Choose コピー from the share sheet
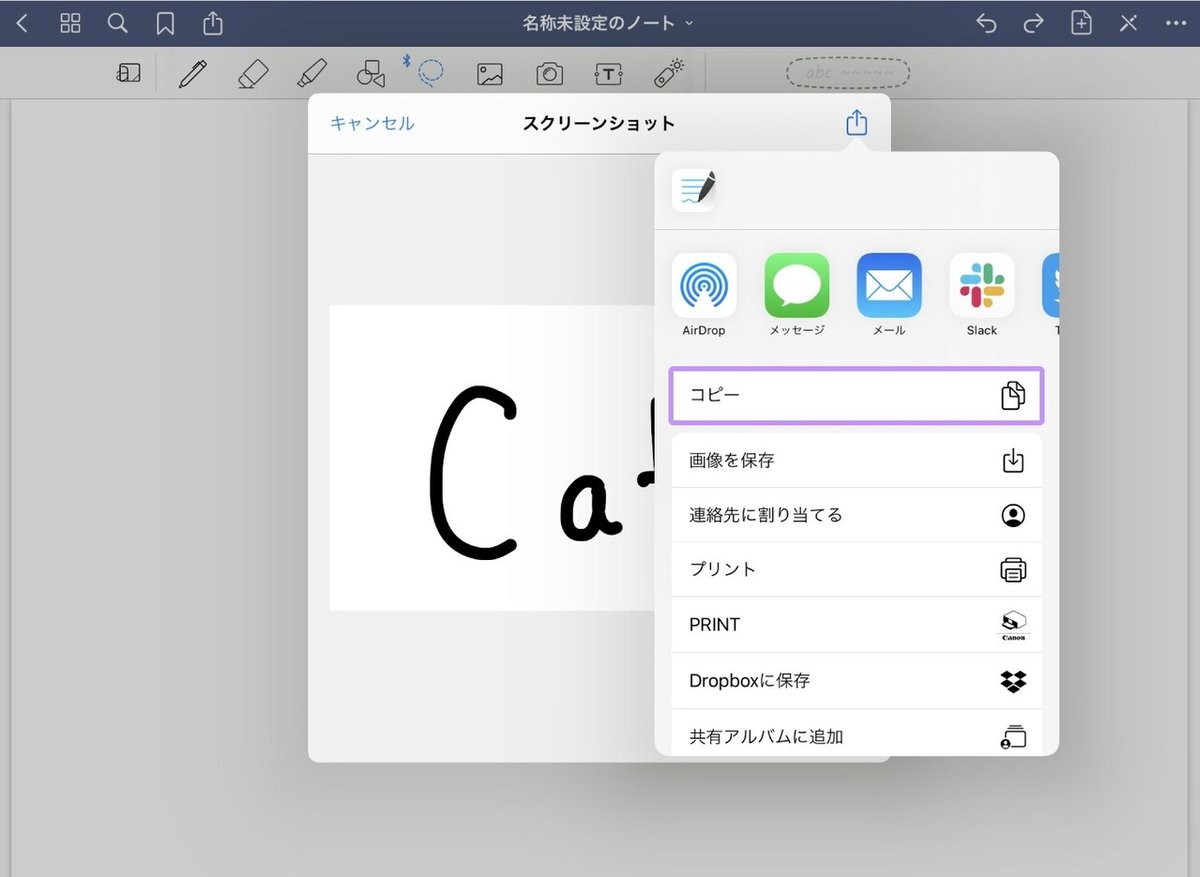The height and width of the screenshot is (877, 1200). [x=857, y=396]
